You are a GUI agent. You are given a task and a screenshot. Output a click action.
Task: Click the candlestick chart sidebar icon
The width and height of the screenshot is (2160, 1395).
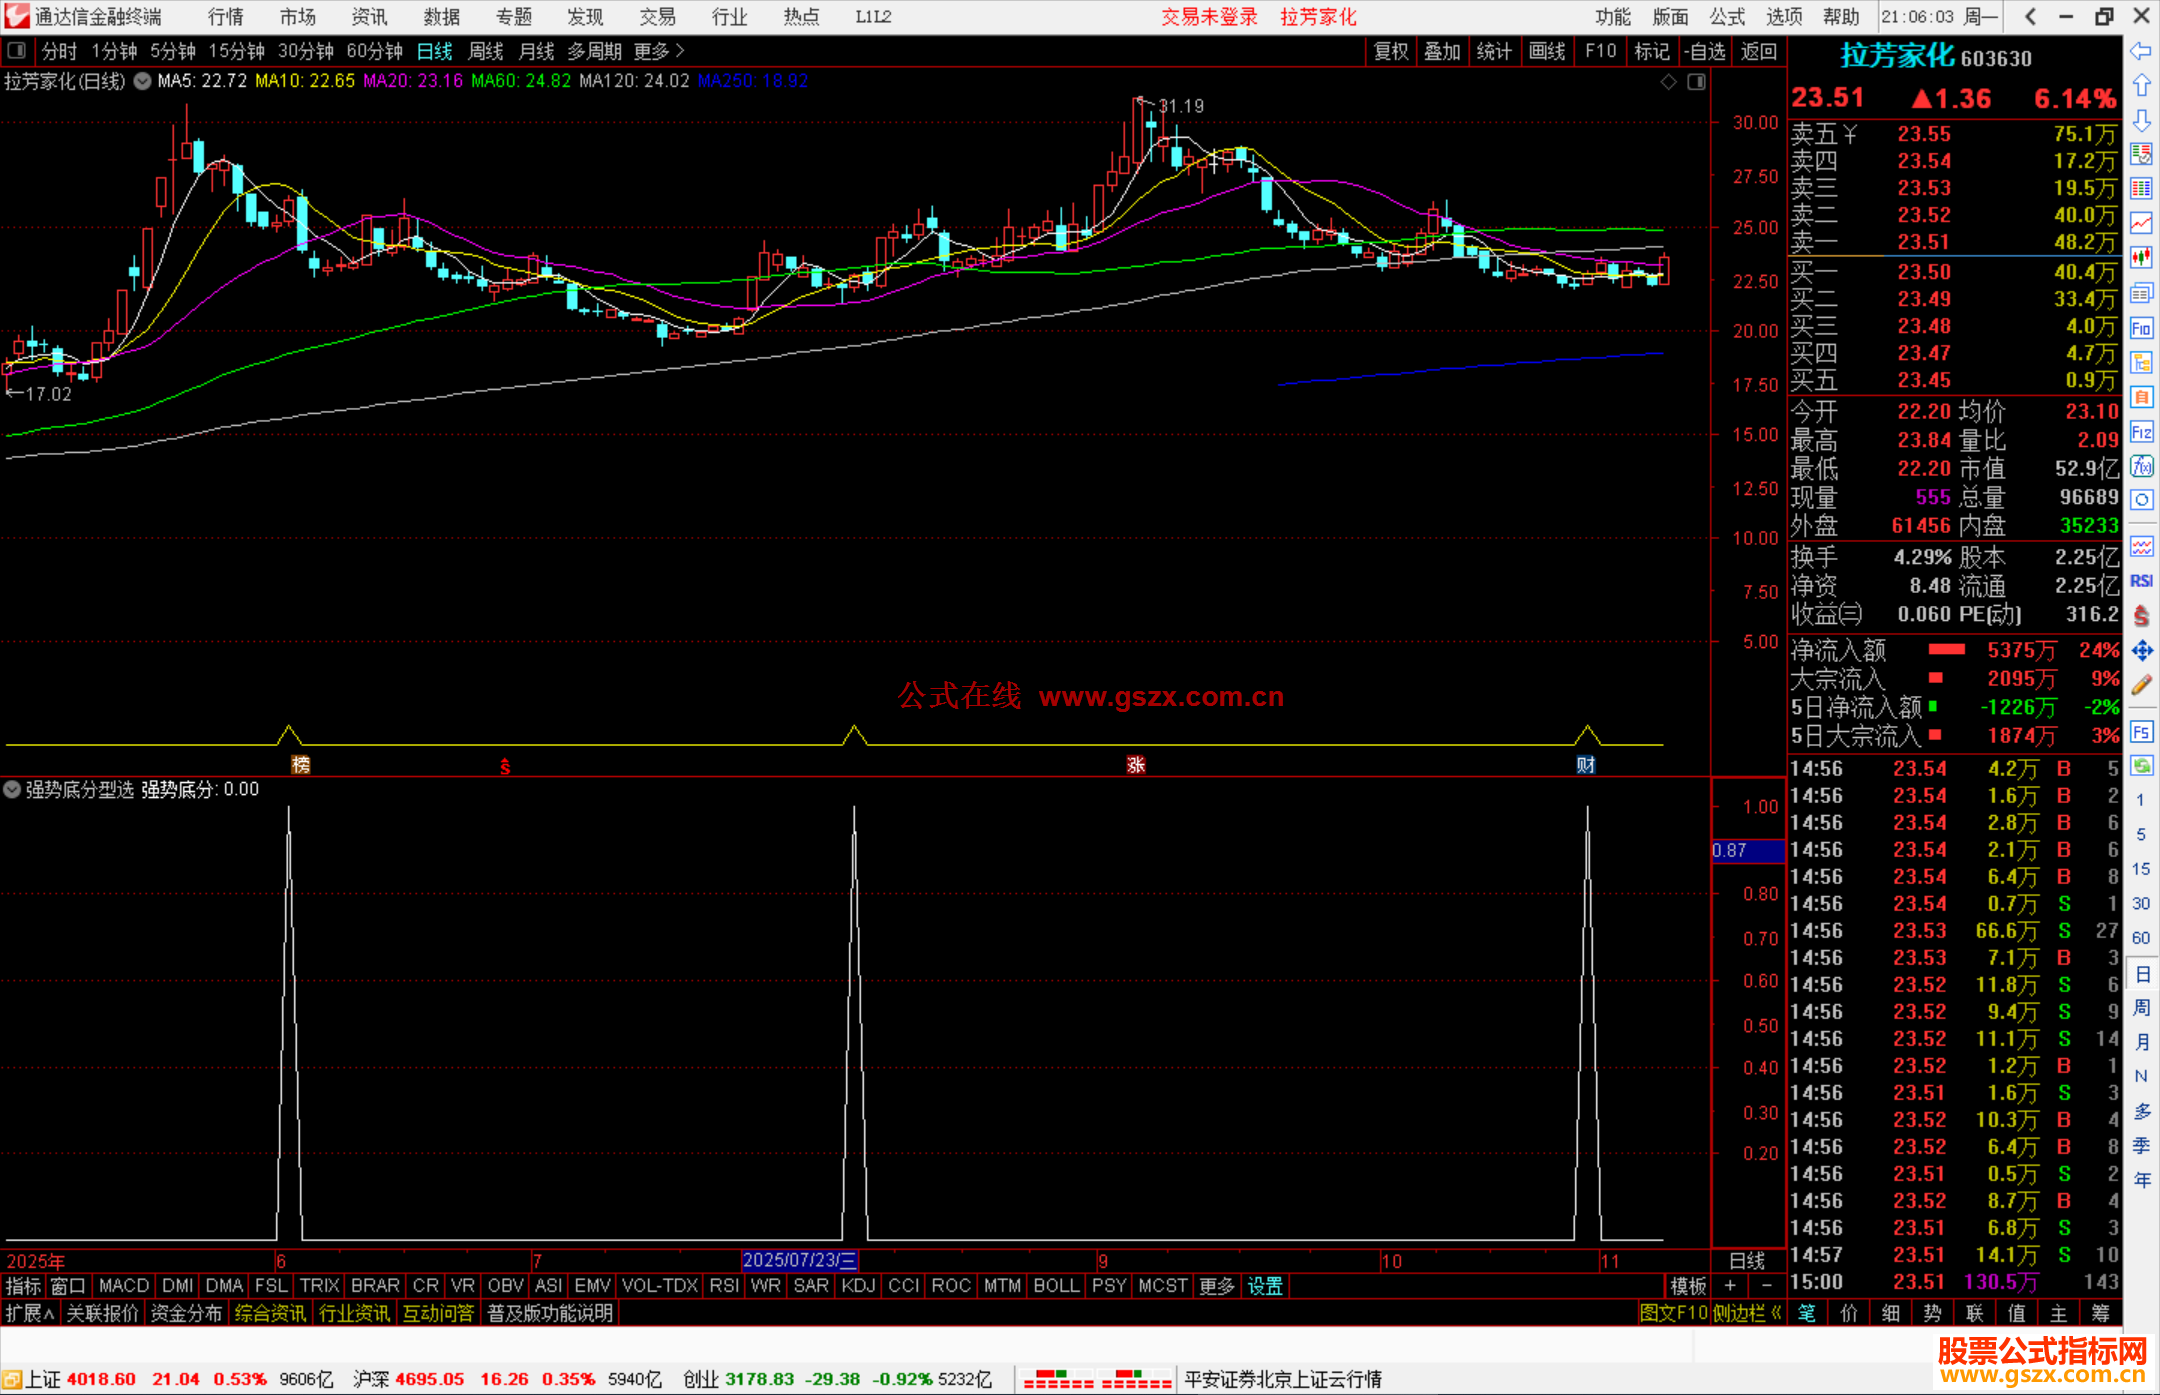pos(2141,258)
